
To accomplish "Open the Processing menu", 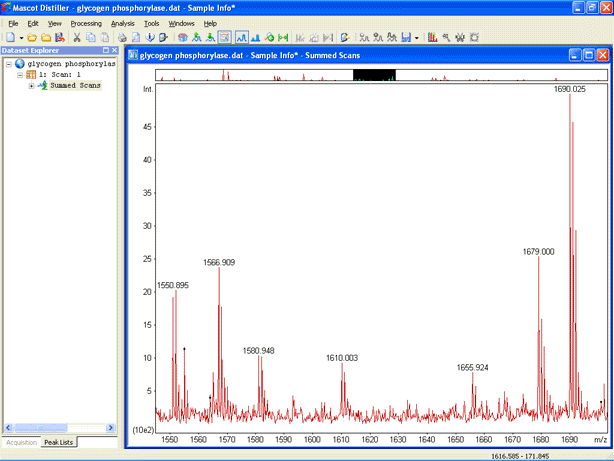I will coord(86,22).
